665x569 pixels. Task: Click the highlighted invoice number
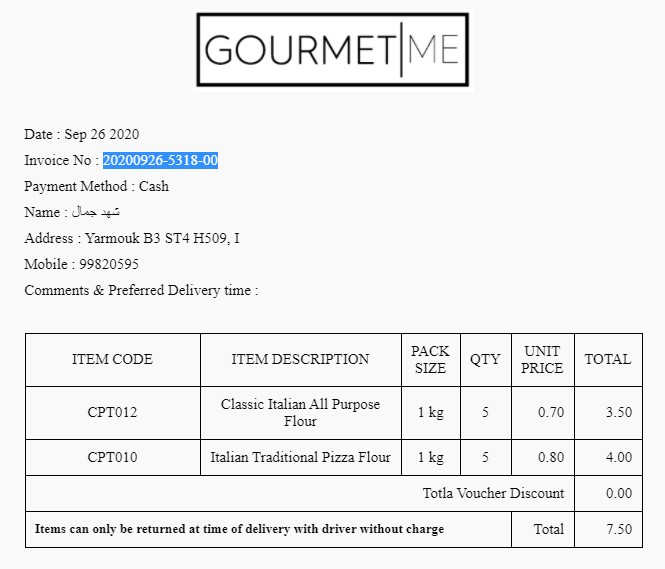160,160
